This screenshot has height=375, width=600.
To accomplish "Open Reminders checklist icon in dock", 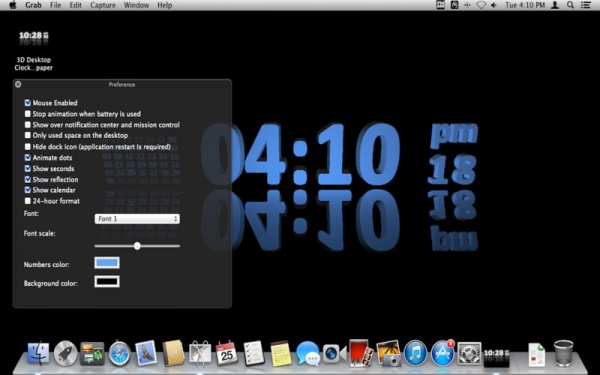I will click(x=253, y=353).
